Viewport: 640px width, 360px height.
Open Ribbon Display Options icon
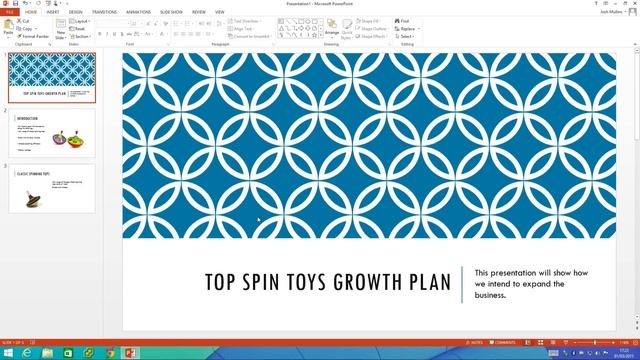[606, 3]
